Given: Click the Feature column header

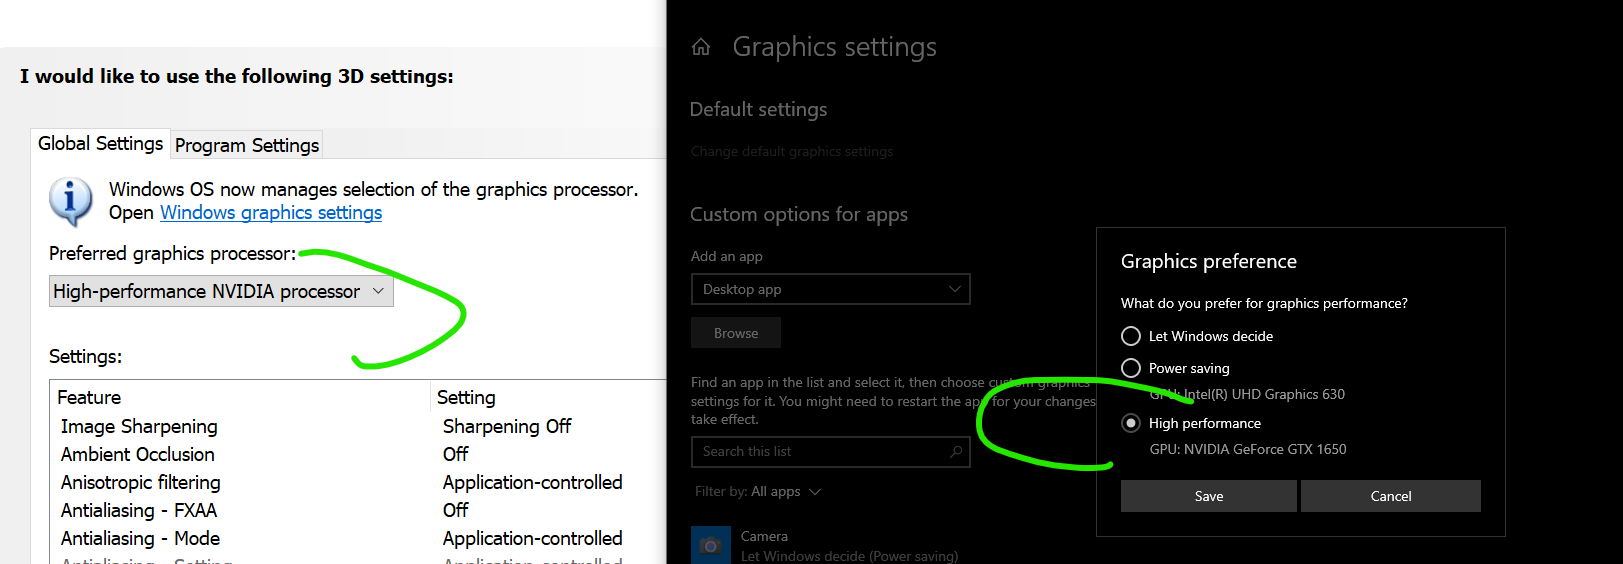Looking at the screenshot, I should [241, 397].
